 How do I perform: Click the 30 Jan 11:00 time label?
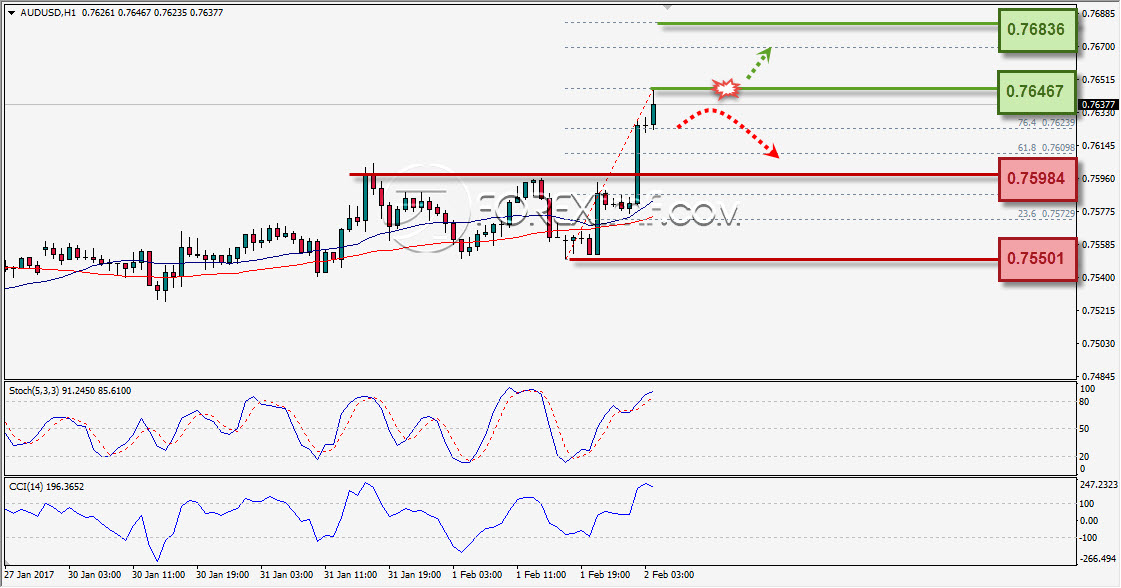point(159,574)
